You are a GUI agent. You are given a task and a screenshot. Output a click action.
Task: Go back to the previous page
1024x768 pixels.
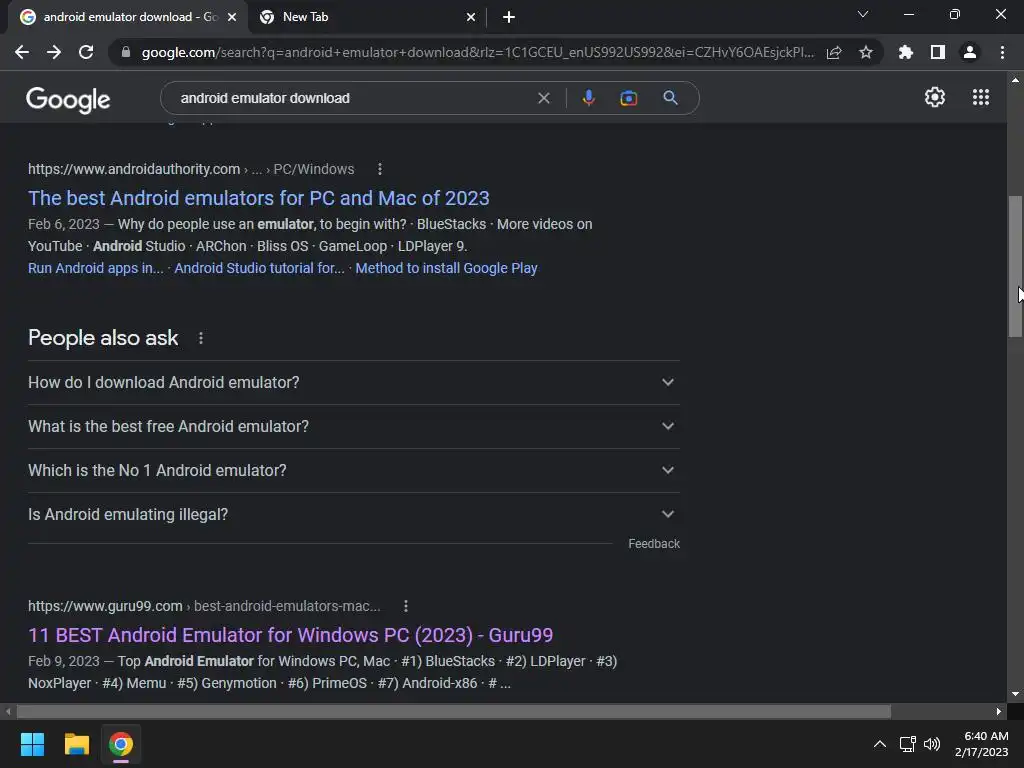[x=22, y=52]
